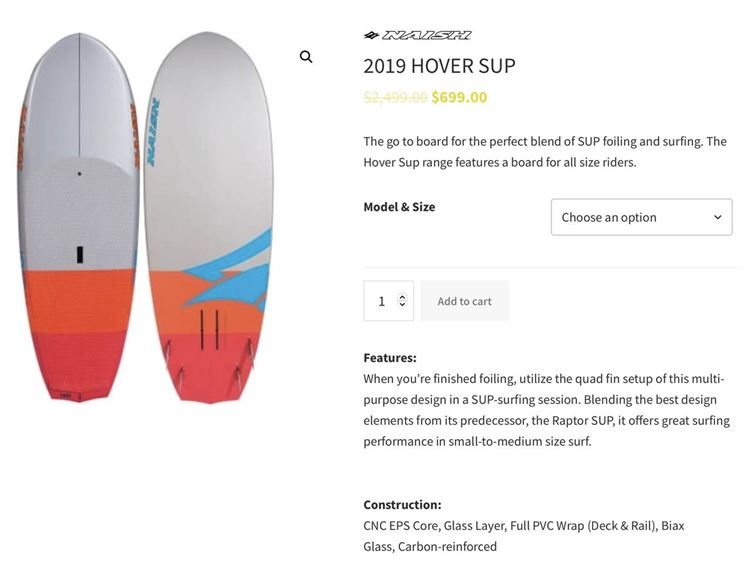Screen dimensions: 750x562
Task: Open the "Choose an option" dropdown
Action: pos(641,217)
